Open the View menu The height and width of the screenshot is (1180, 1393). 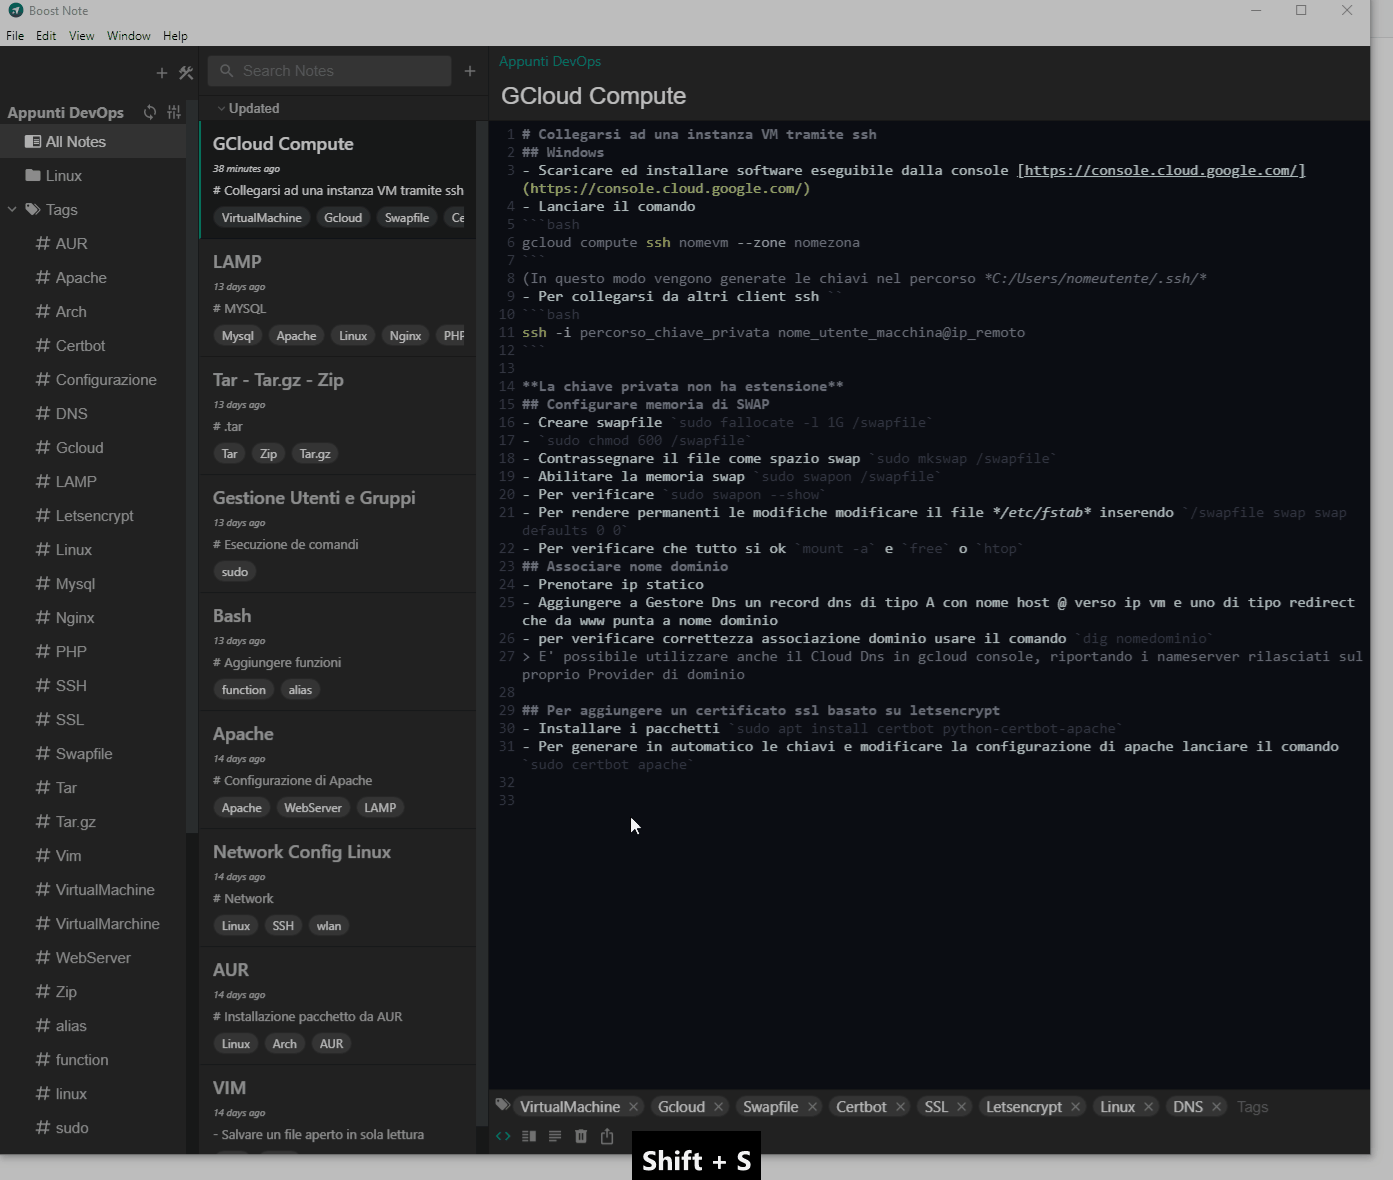click(81, 35)
